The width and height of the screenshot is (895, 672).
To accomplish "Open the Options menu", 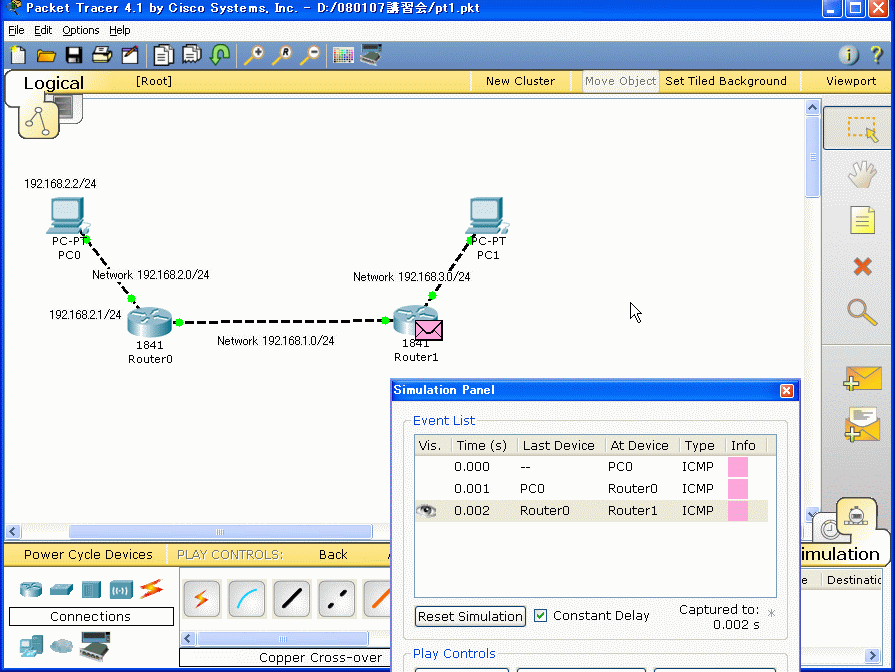I will pos(80,30).
